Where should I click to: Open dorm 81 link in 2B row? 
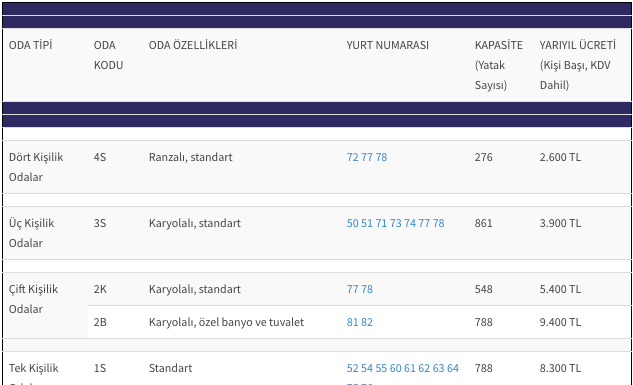point(352,322)
